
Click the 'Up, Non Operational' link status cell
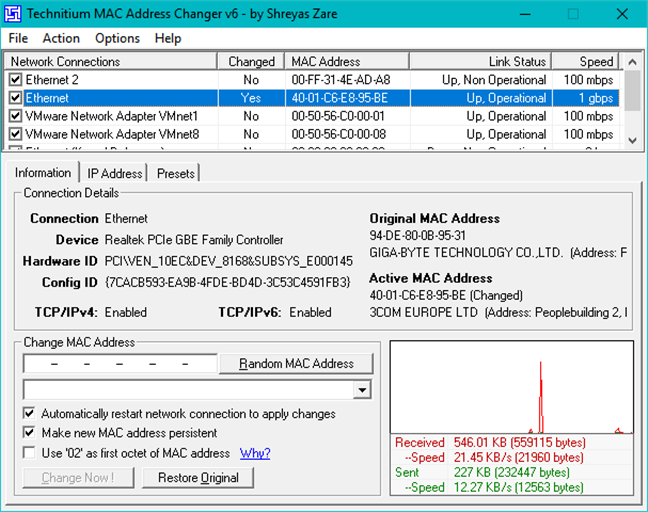494,80
